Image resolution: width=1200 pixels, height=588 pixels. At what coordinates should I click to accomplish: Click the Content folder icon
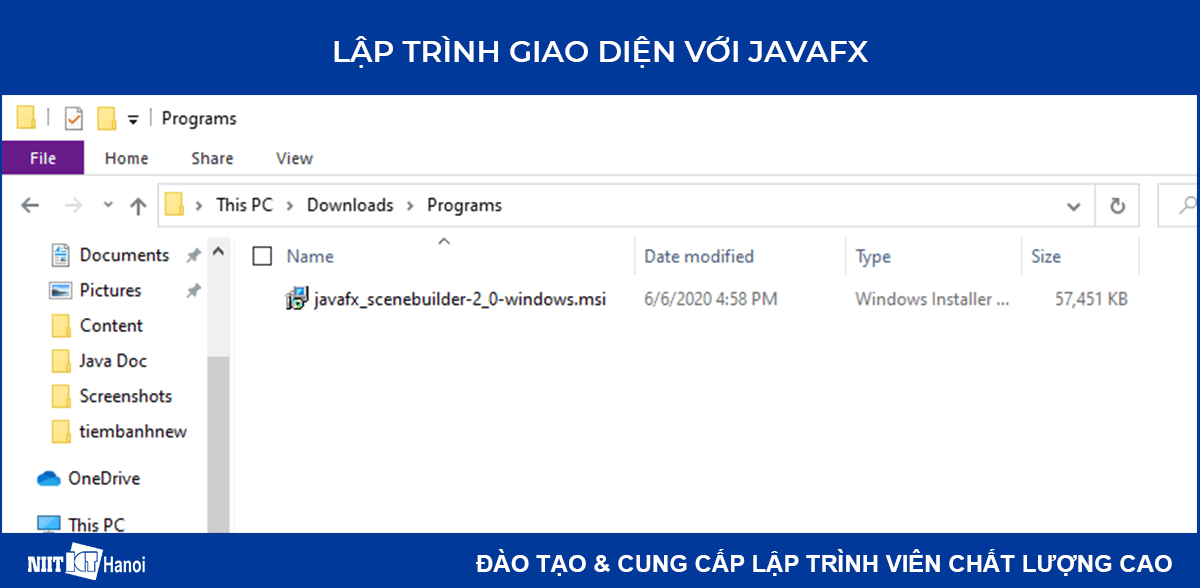pyautogui.click(x=61, y=325)
